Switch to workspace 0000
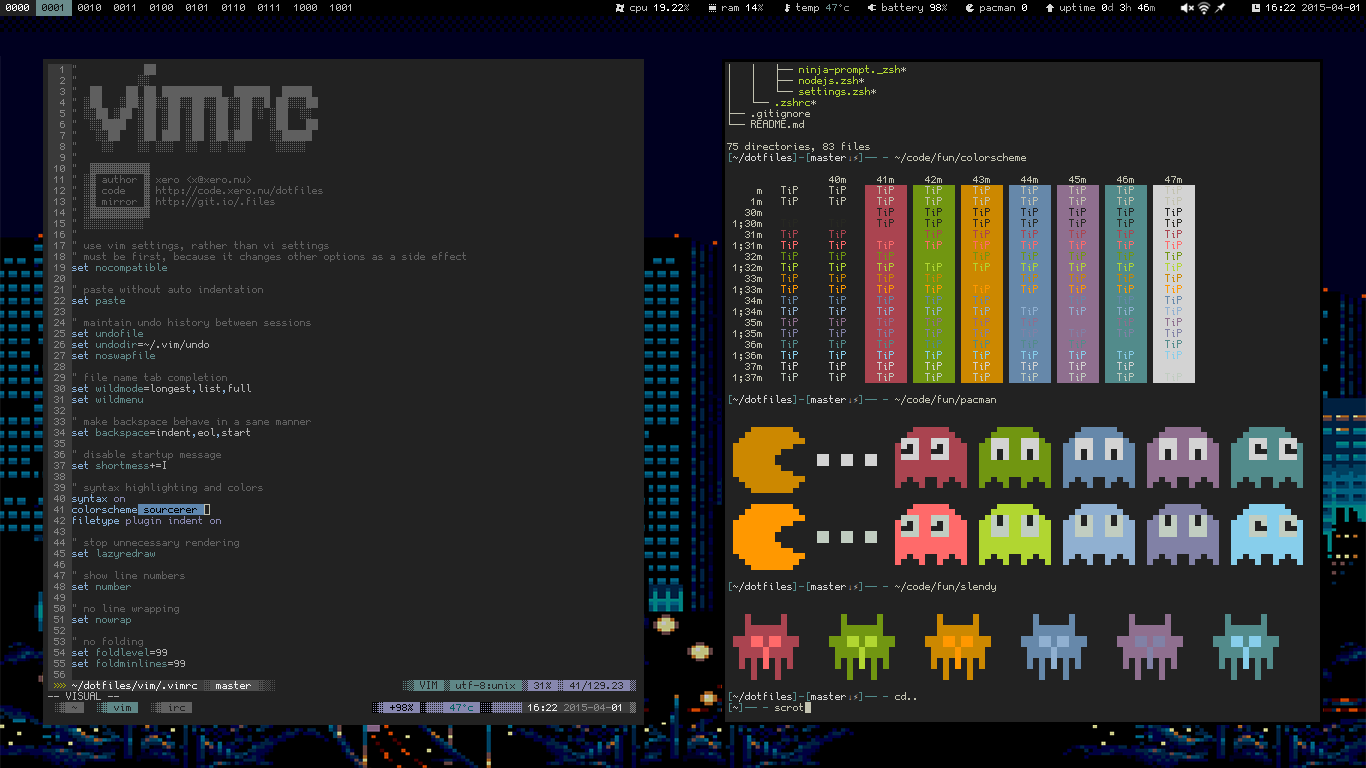 18,8
